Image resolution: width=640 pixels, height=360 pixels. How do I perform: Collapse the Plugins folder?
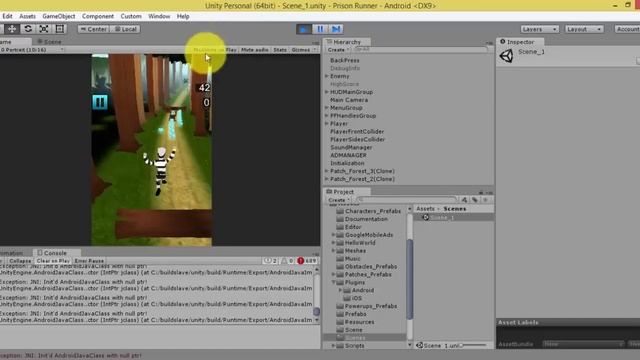click(x=333, y=282)
